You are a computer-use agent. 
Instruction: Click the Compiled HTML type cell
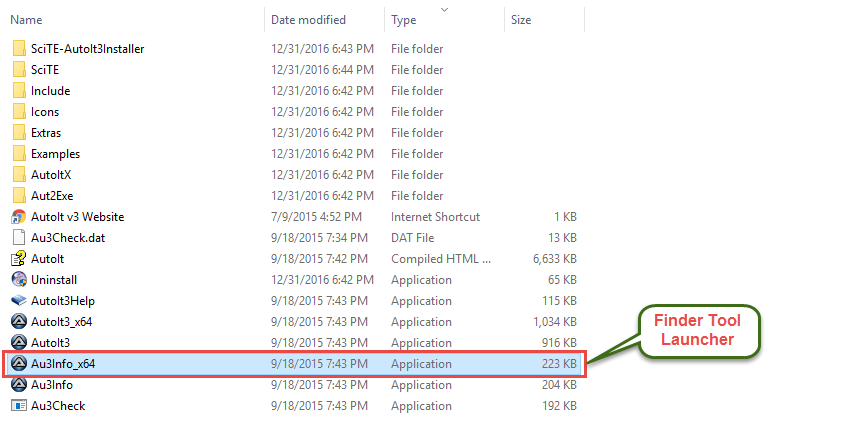click(441, 259)
